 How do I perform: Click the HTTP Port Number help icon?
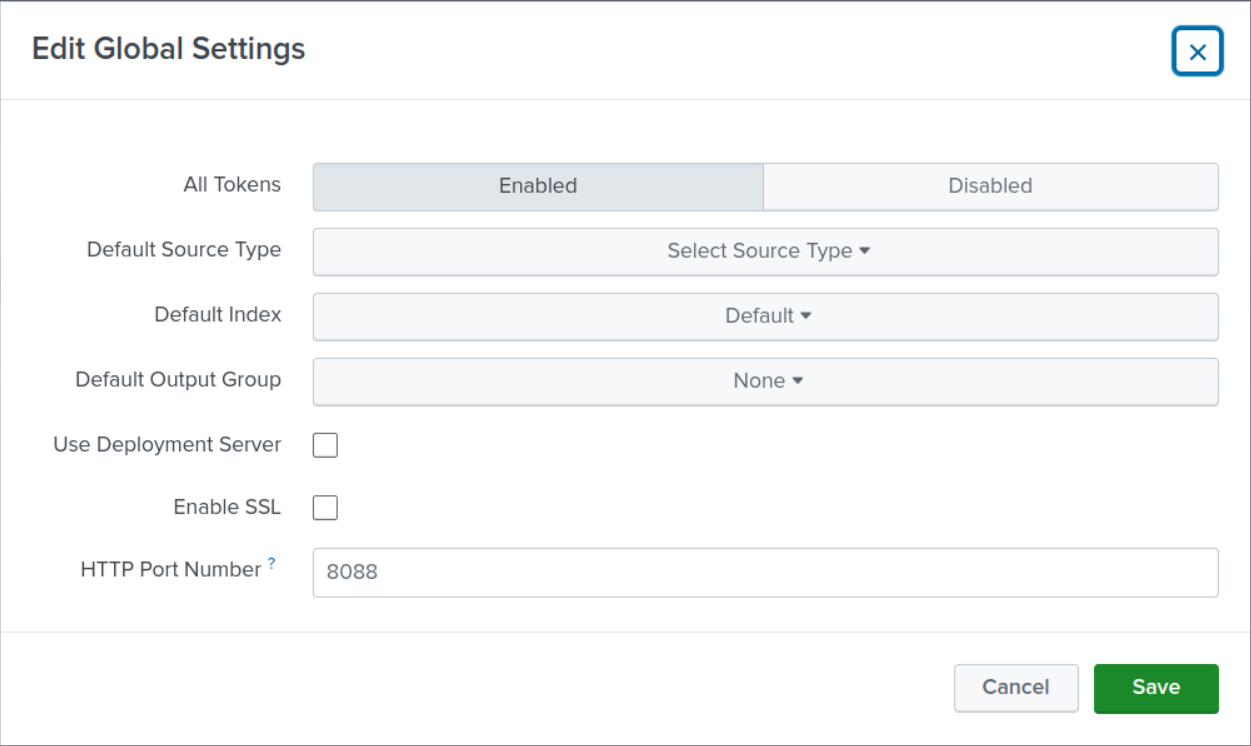[272, 564]
